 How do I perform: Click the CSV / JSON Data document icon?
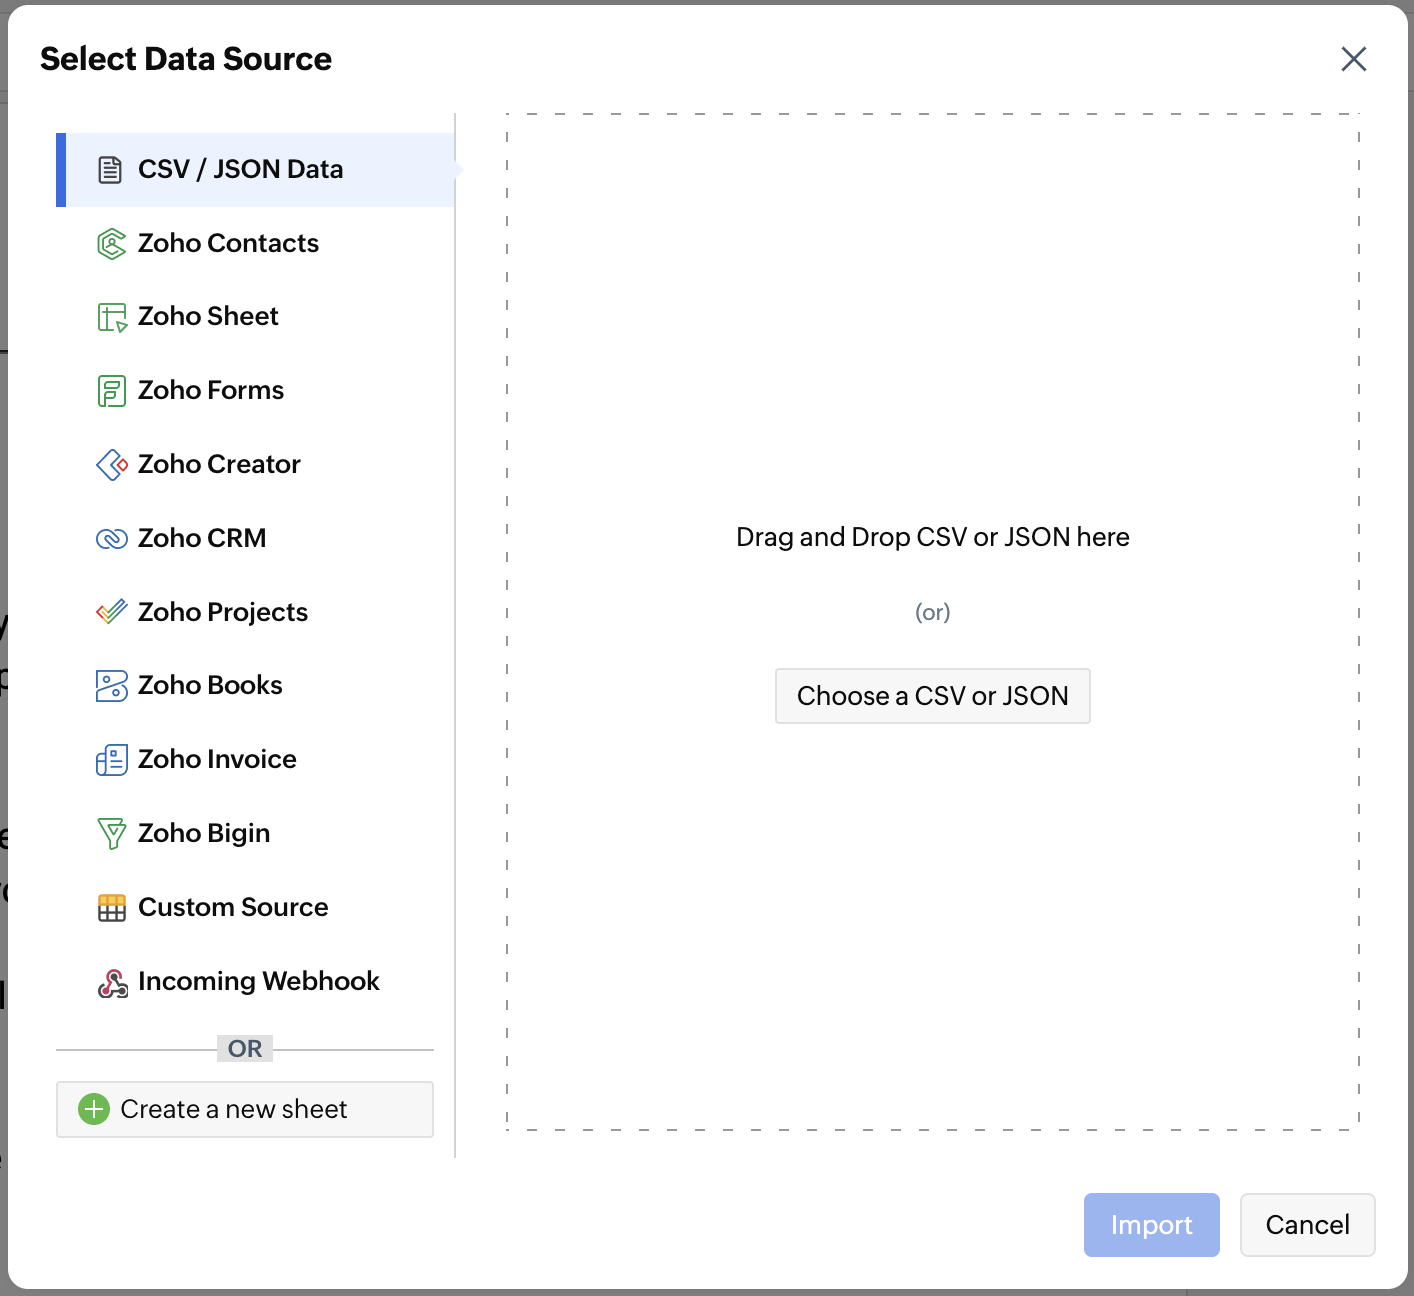tap(110, 170)
